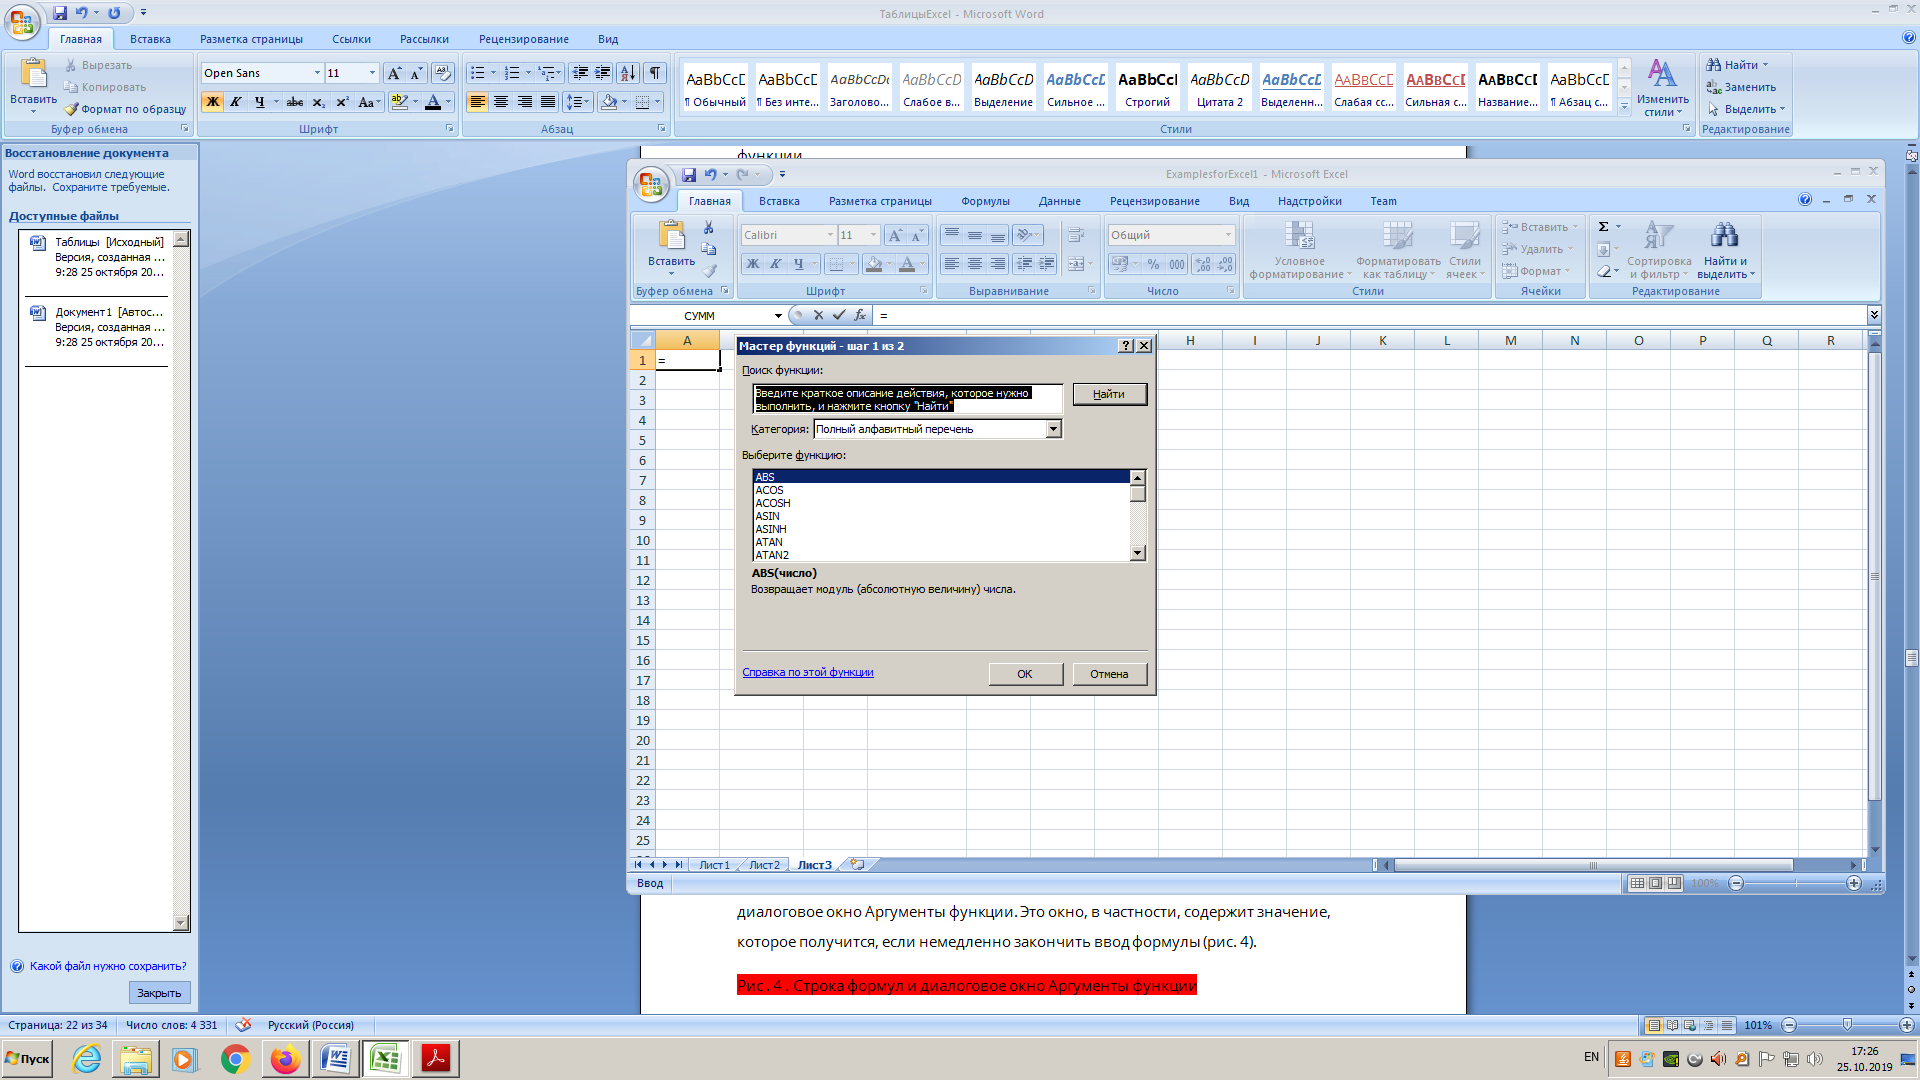
Task: Toggle subscript in Word ribbon
Action: 318,102
